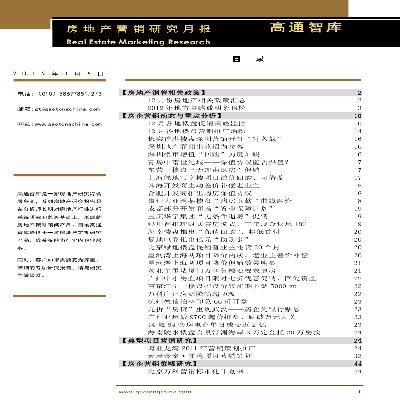Open the email address in the left sidebar
Image resolution: width=400 pixels, height=410 pixels.
(59, 109)
